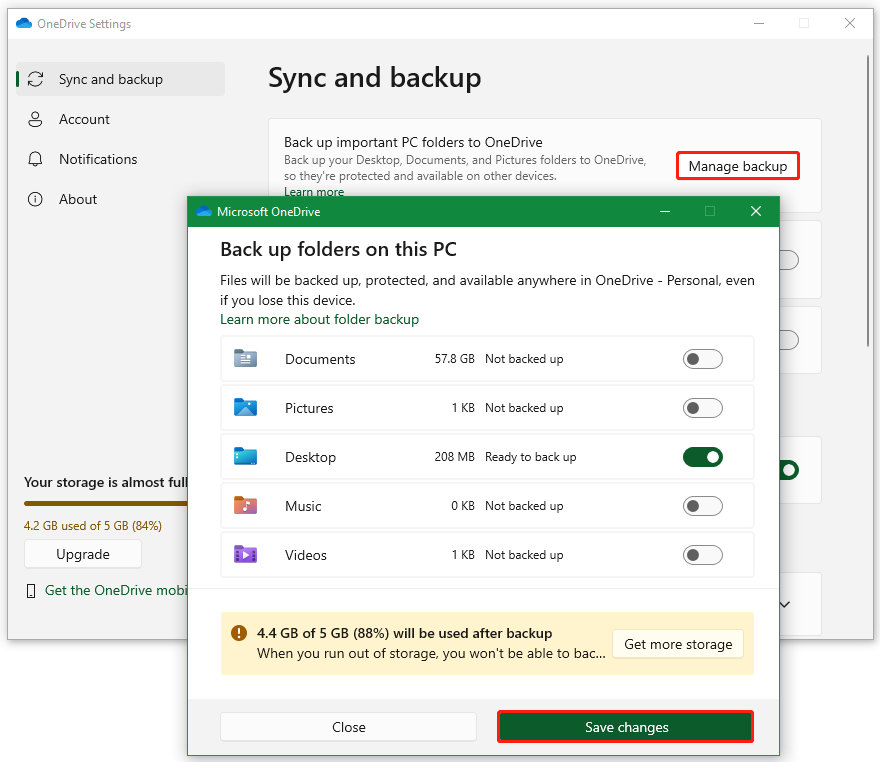
Task: Click the Upgrade button
Action: [x=83, y=554]
